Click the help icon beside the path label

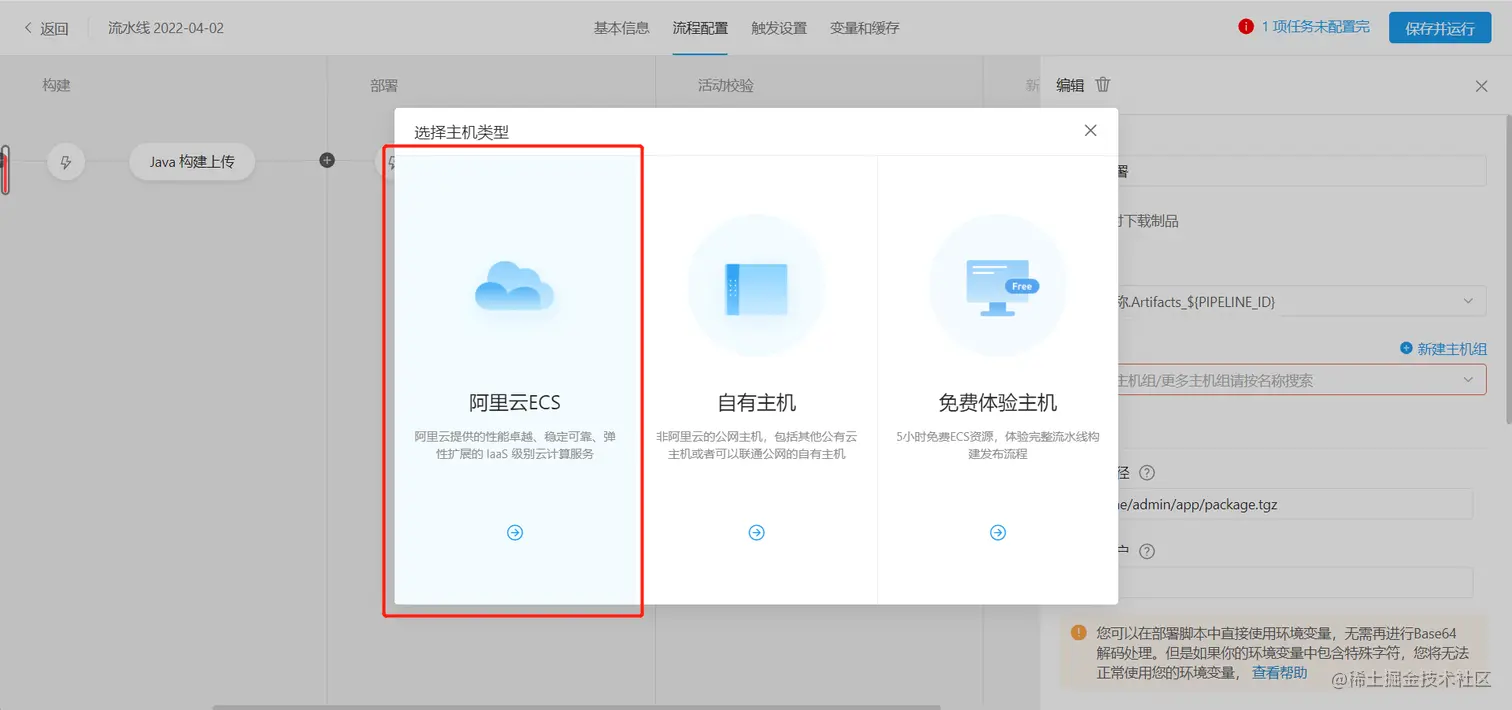[x=1147, y=473]
